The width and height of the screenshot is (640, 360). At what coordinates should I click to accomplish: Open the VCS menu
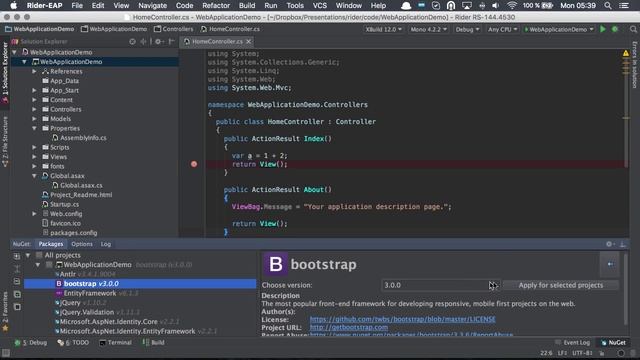(320, 5)
